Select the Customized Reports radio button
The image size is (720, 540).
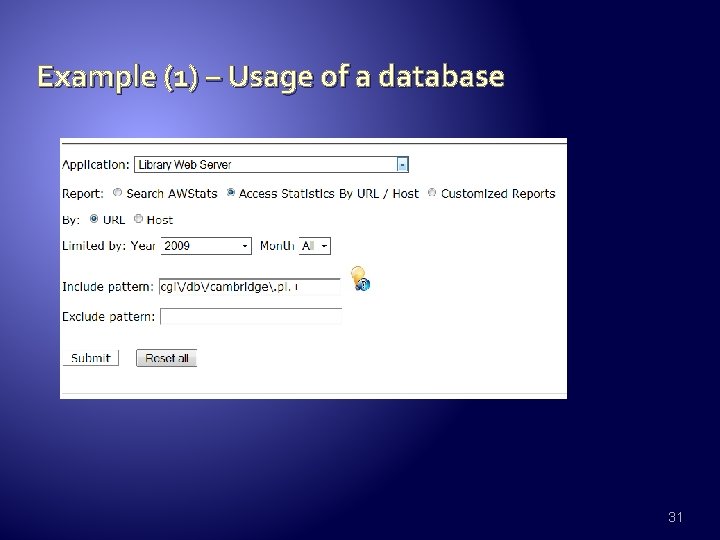[432, 193]
